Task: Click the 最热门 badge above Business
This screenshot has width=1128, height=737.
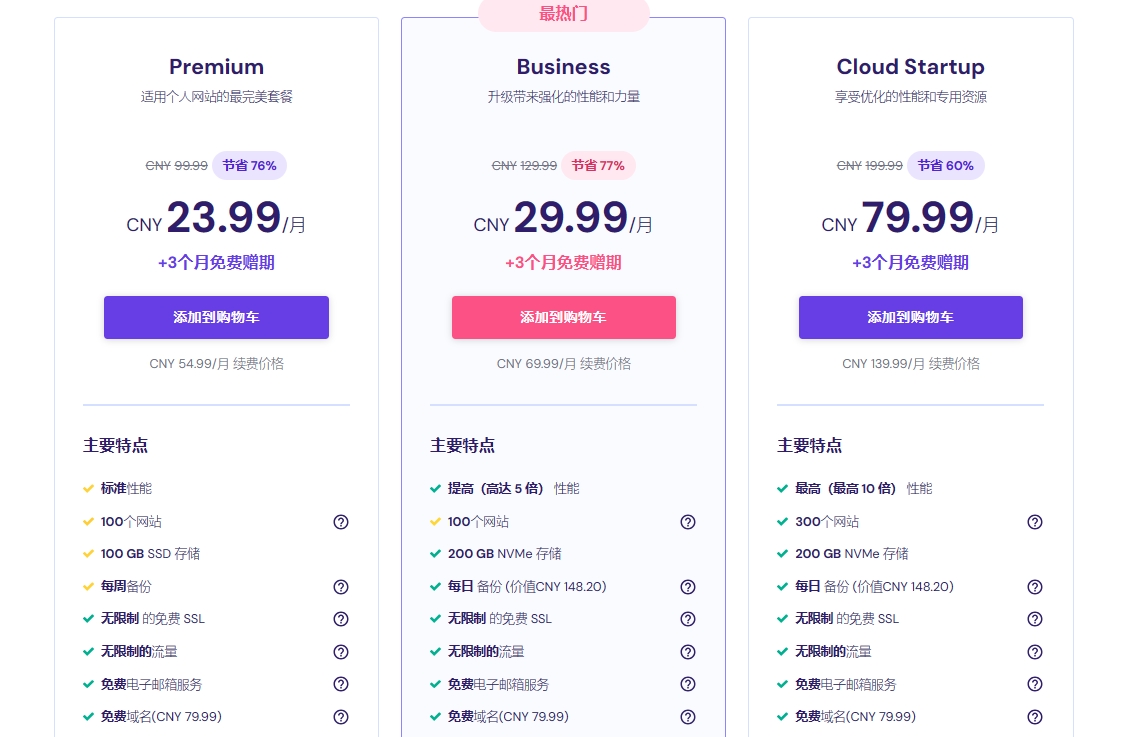Action: (x=563, y=14)
